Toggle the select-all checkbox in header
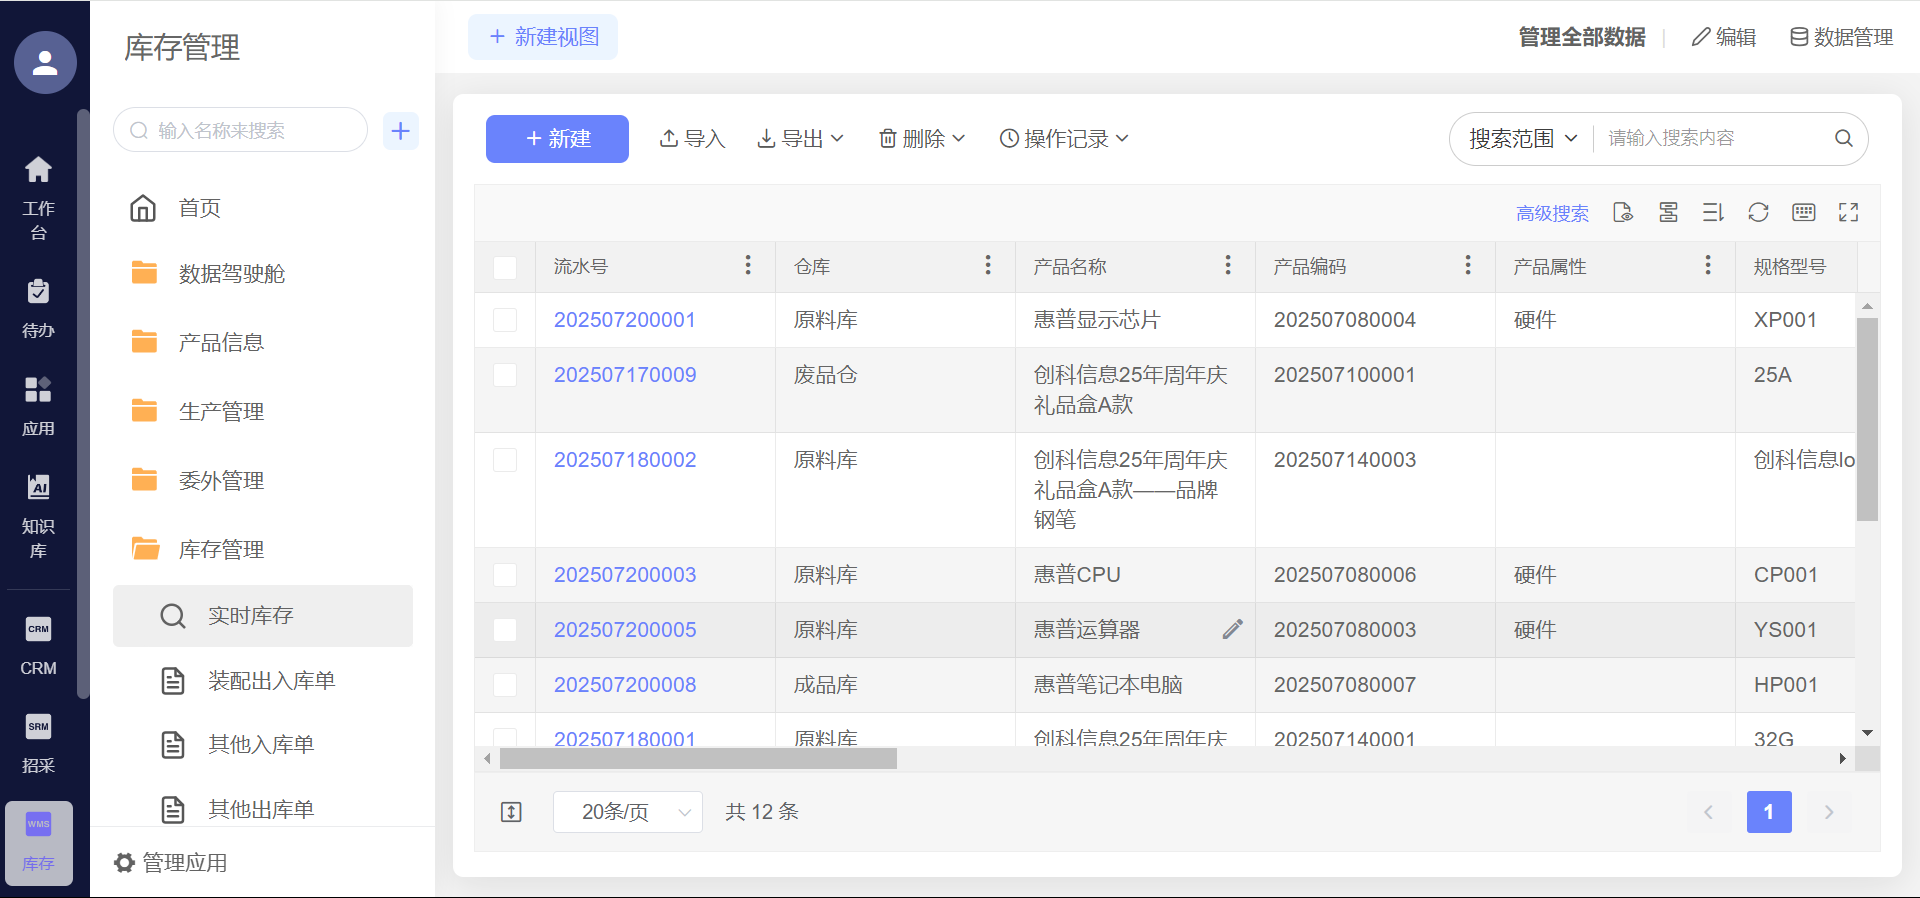Image resolution: width=1920 pixels, height=898 pixels. (505, 267)
